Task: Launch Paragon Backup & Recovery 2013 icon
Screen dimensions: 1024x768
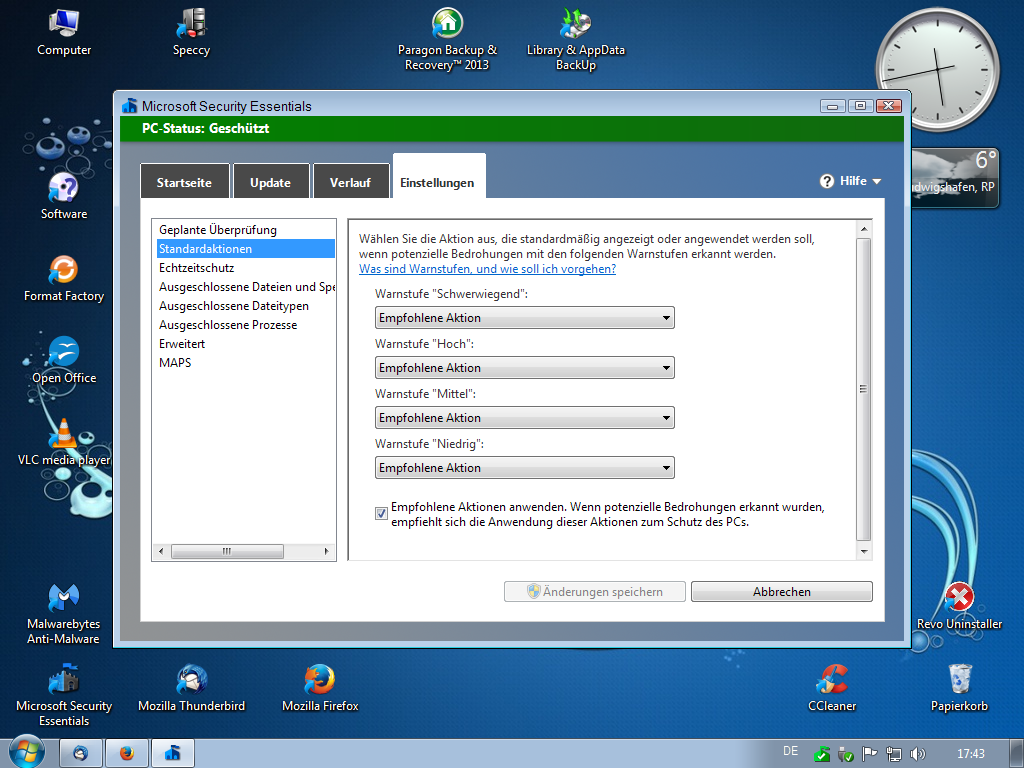Action: pos(447,39)
